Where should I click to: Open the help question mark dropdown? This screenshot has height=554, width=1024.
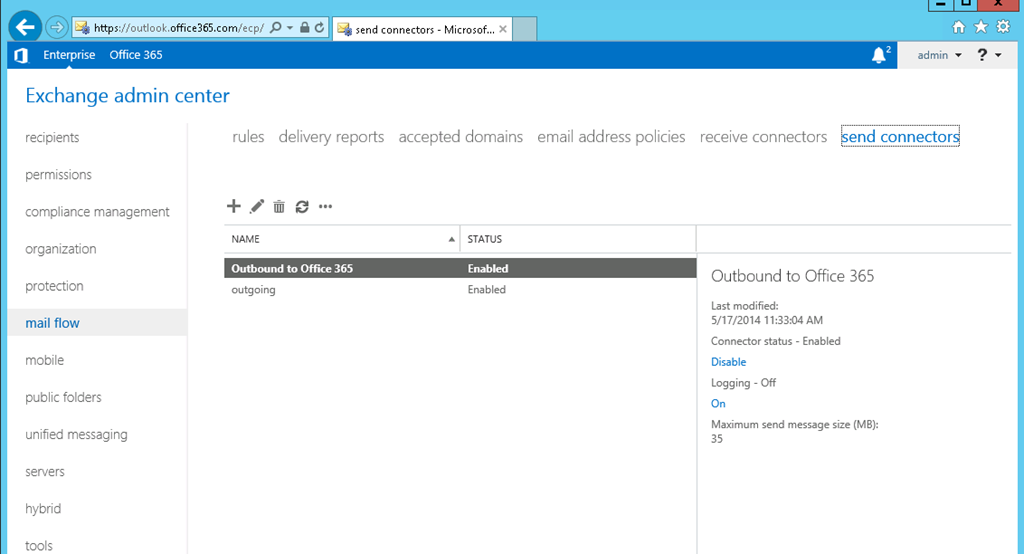(x=989, y=55)
